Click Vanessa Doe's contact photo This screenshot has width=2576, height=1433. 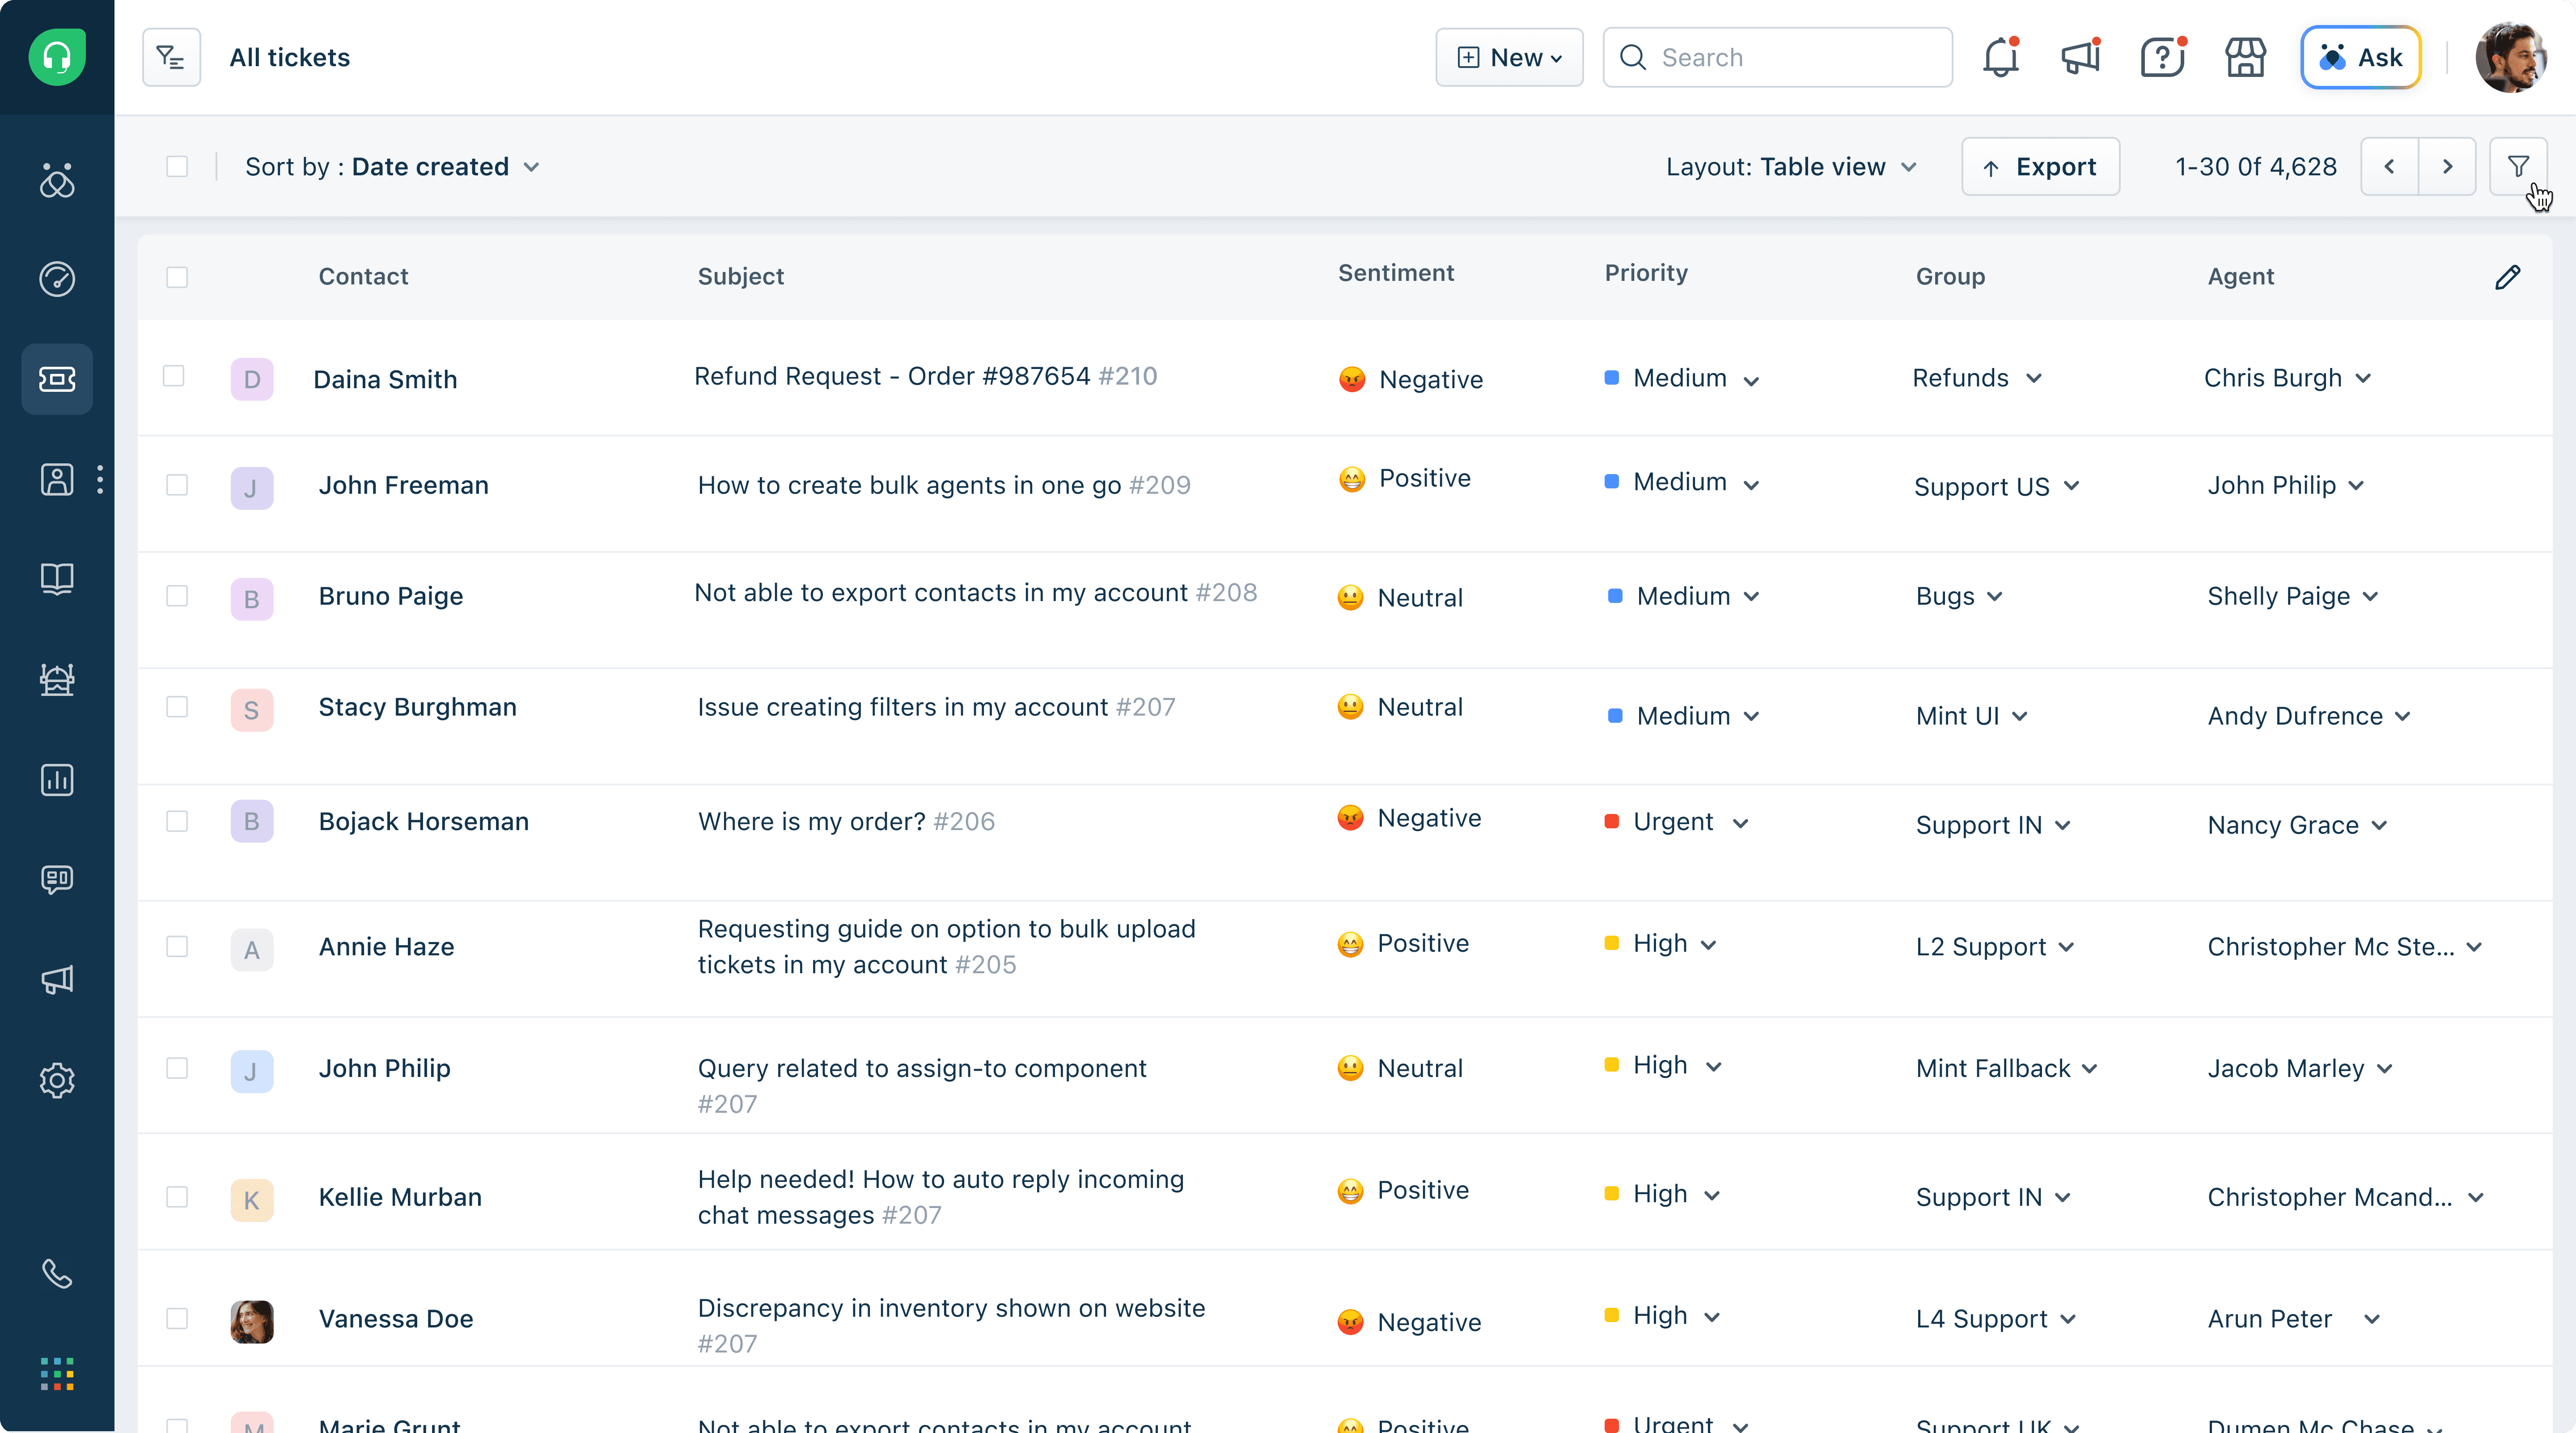[x=252, y=1321]
